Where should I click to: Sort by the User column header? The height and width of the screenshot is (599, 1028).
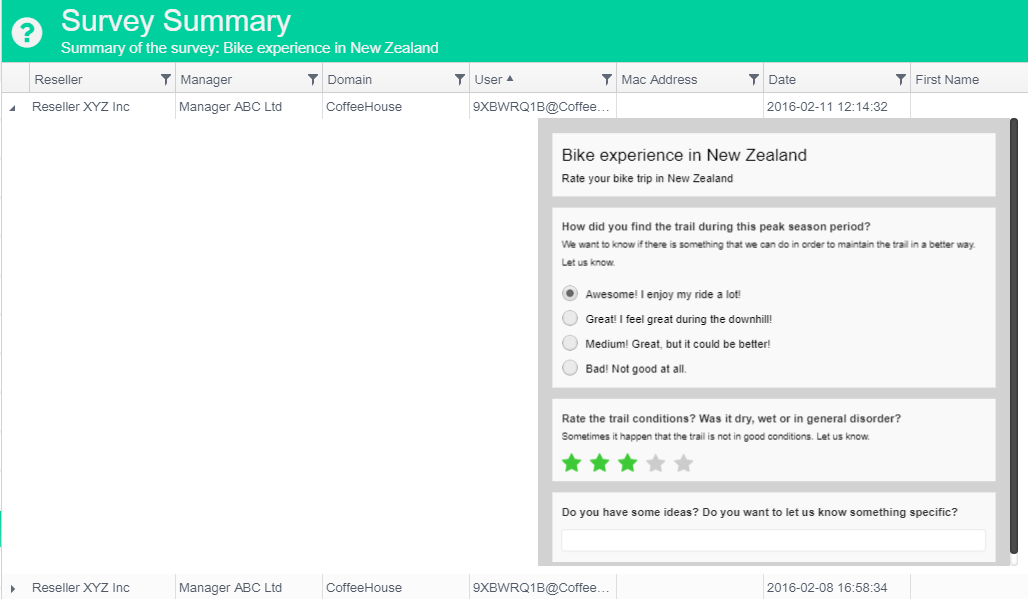tap(489, 80)
